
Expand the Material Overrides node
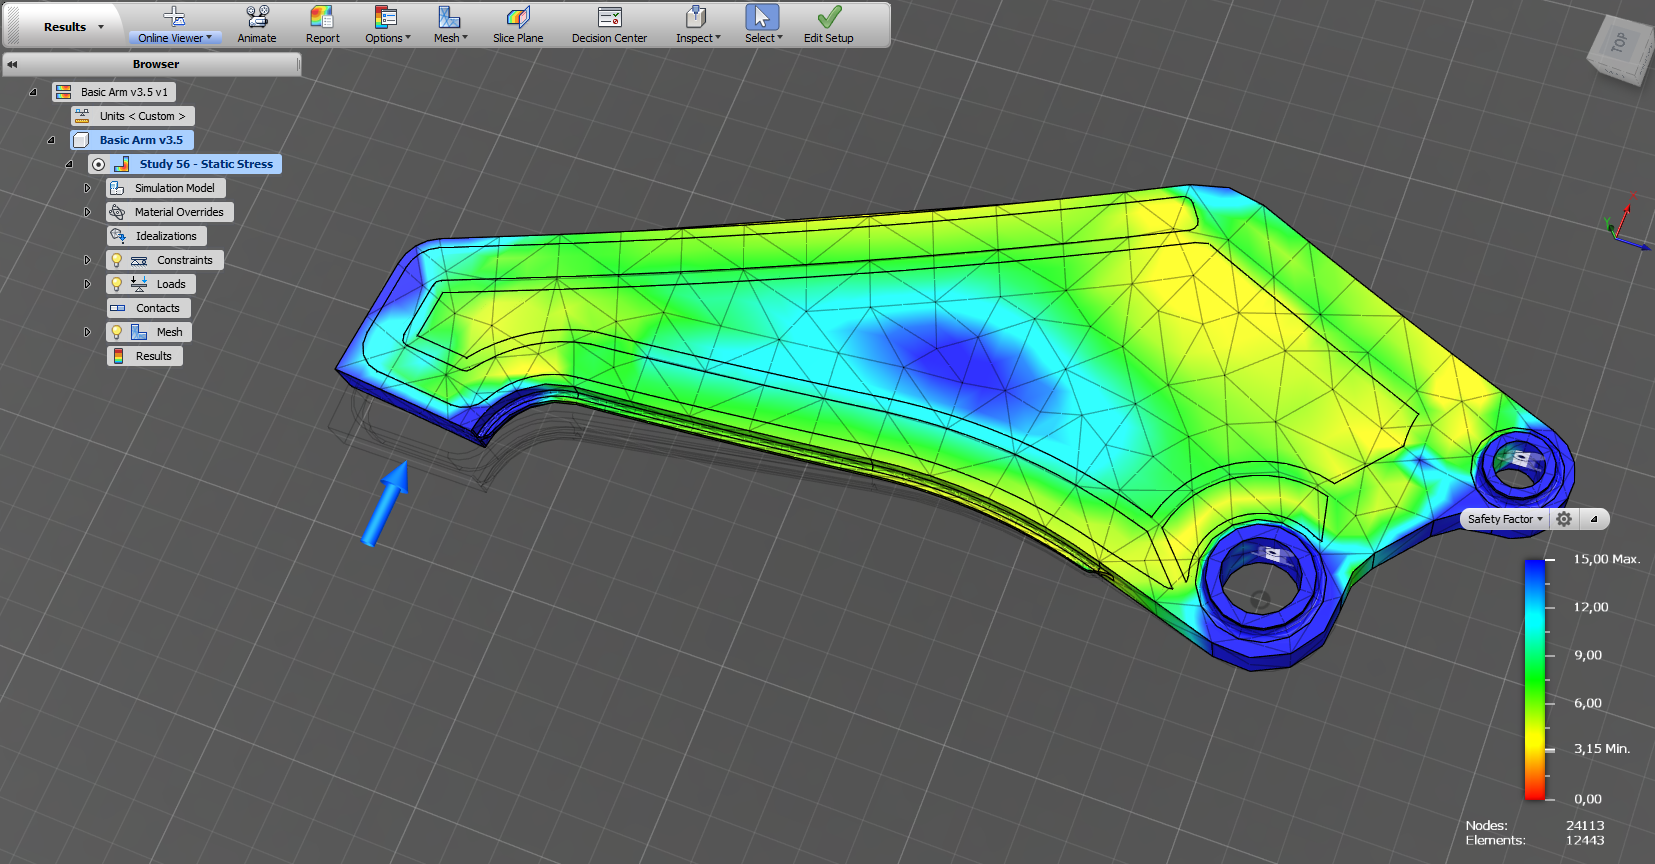87,212
